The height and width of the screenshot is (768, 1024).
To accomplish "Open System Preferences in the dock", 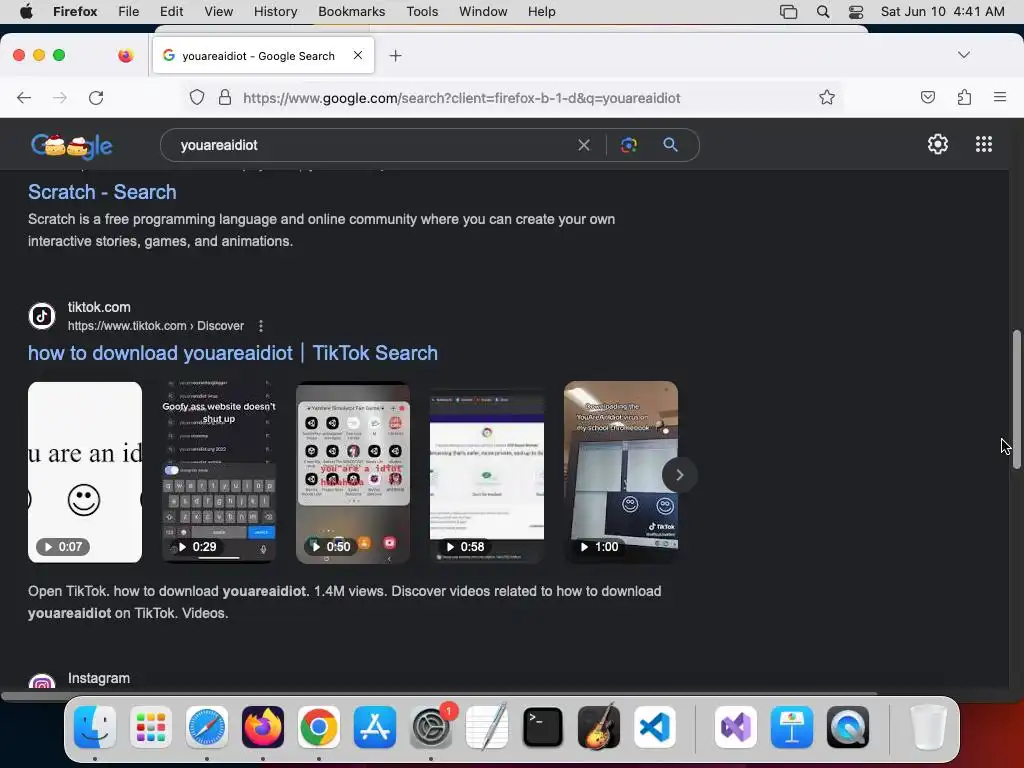I will tap(431, 727).
